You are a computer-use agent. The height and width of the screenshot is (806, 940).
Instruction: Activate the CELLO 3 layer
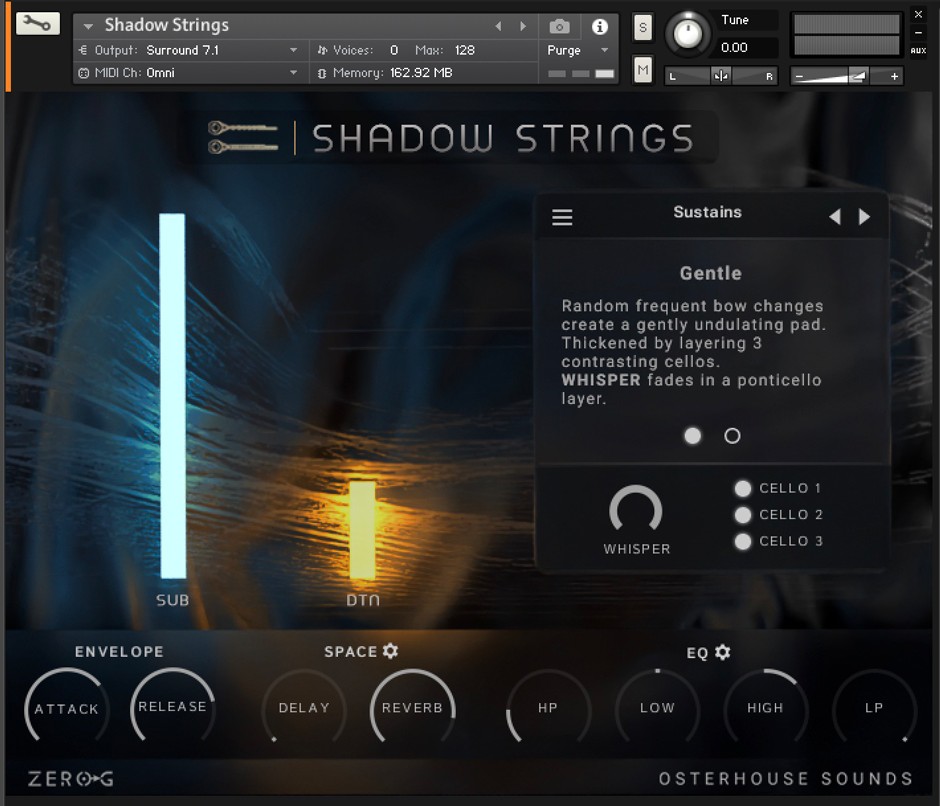click(x=743, y=541)
